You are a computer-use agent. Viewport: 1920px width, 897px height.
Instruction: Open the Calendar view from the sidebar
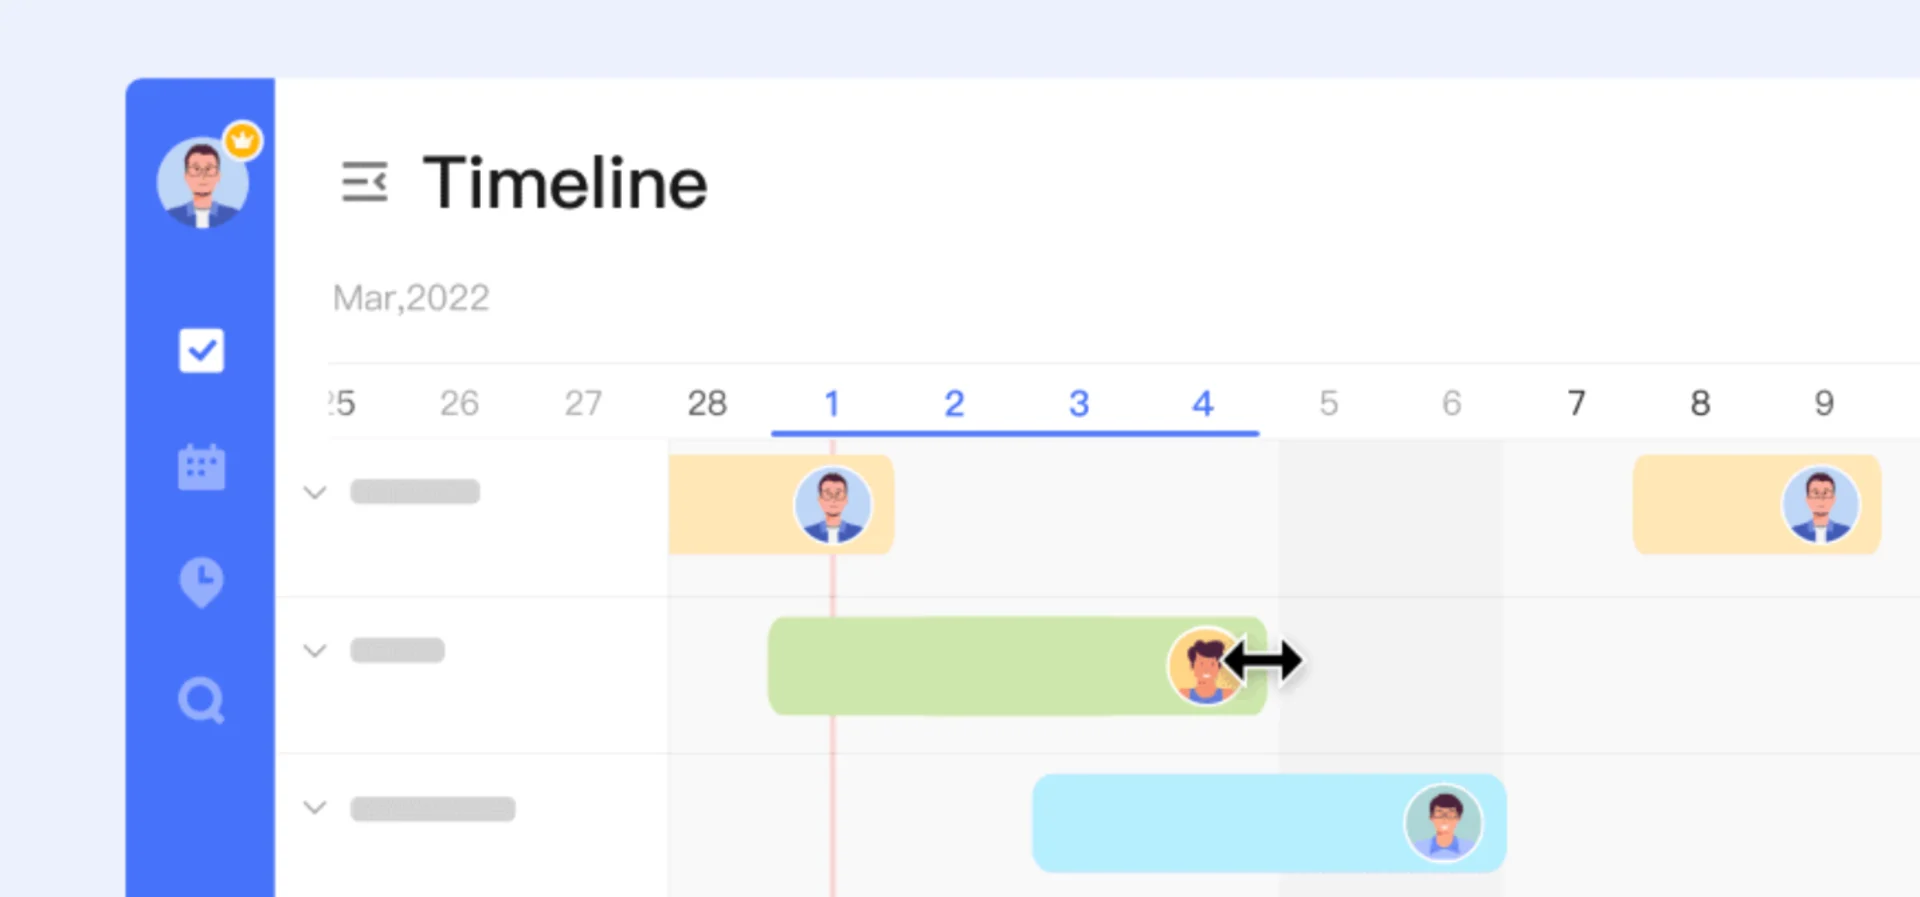(x=201, y=466)
